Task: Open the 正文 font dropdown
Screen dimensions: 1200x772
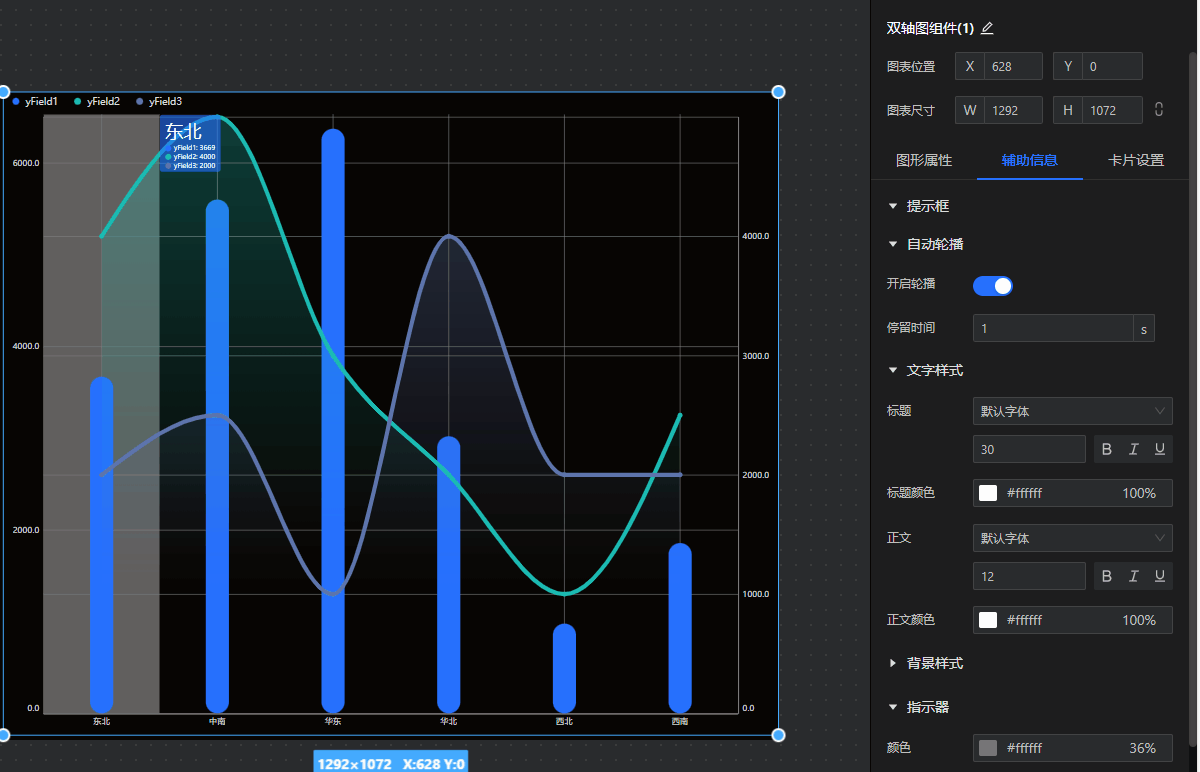Action: tap(1072, 538)
